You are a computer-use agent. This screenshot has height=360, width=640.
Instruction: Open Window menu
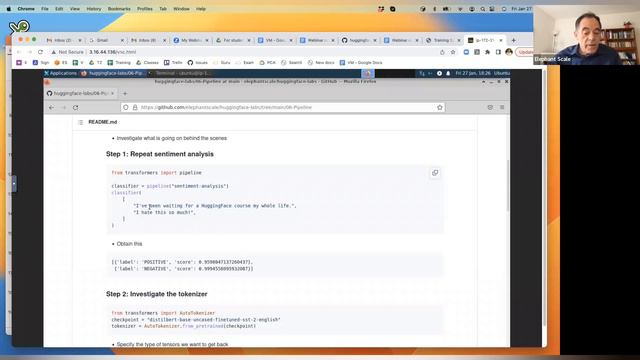[x=181, y=9]
